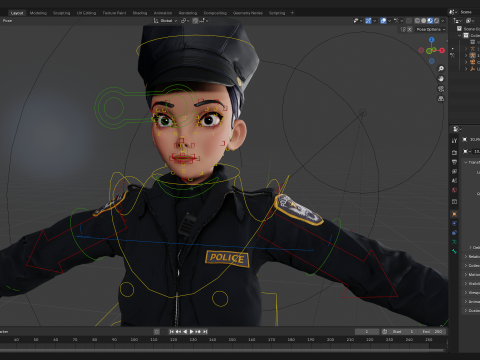Open viewport shading options dropdown arrow

point(443,21)
